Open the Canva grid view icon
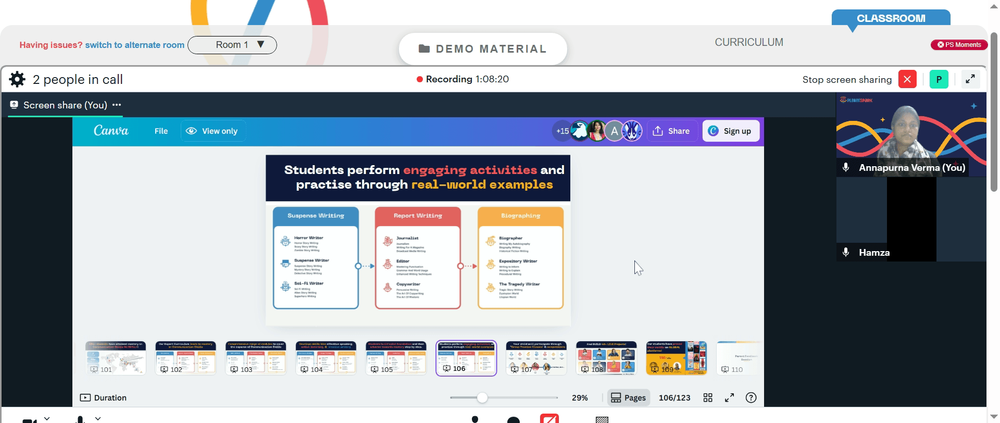 point(708,397)
